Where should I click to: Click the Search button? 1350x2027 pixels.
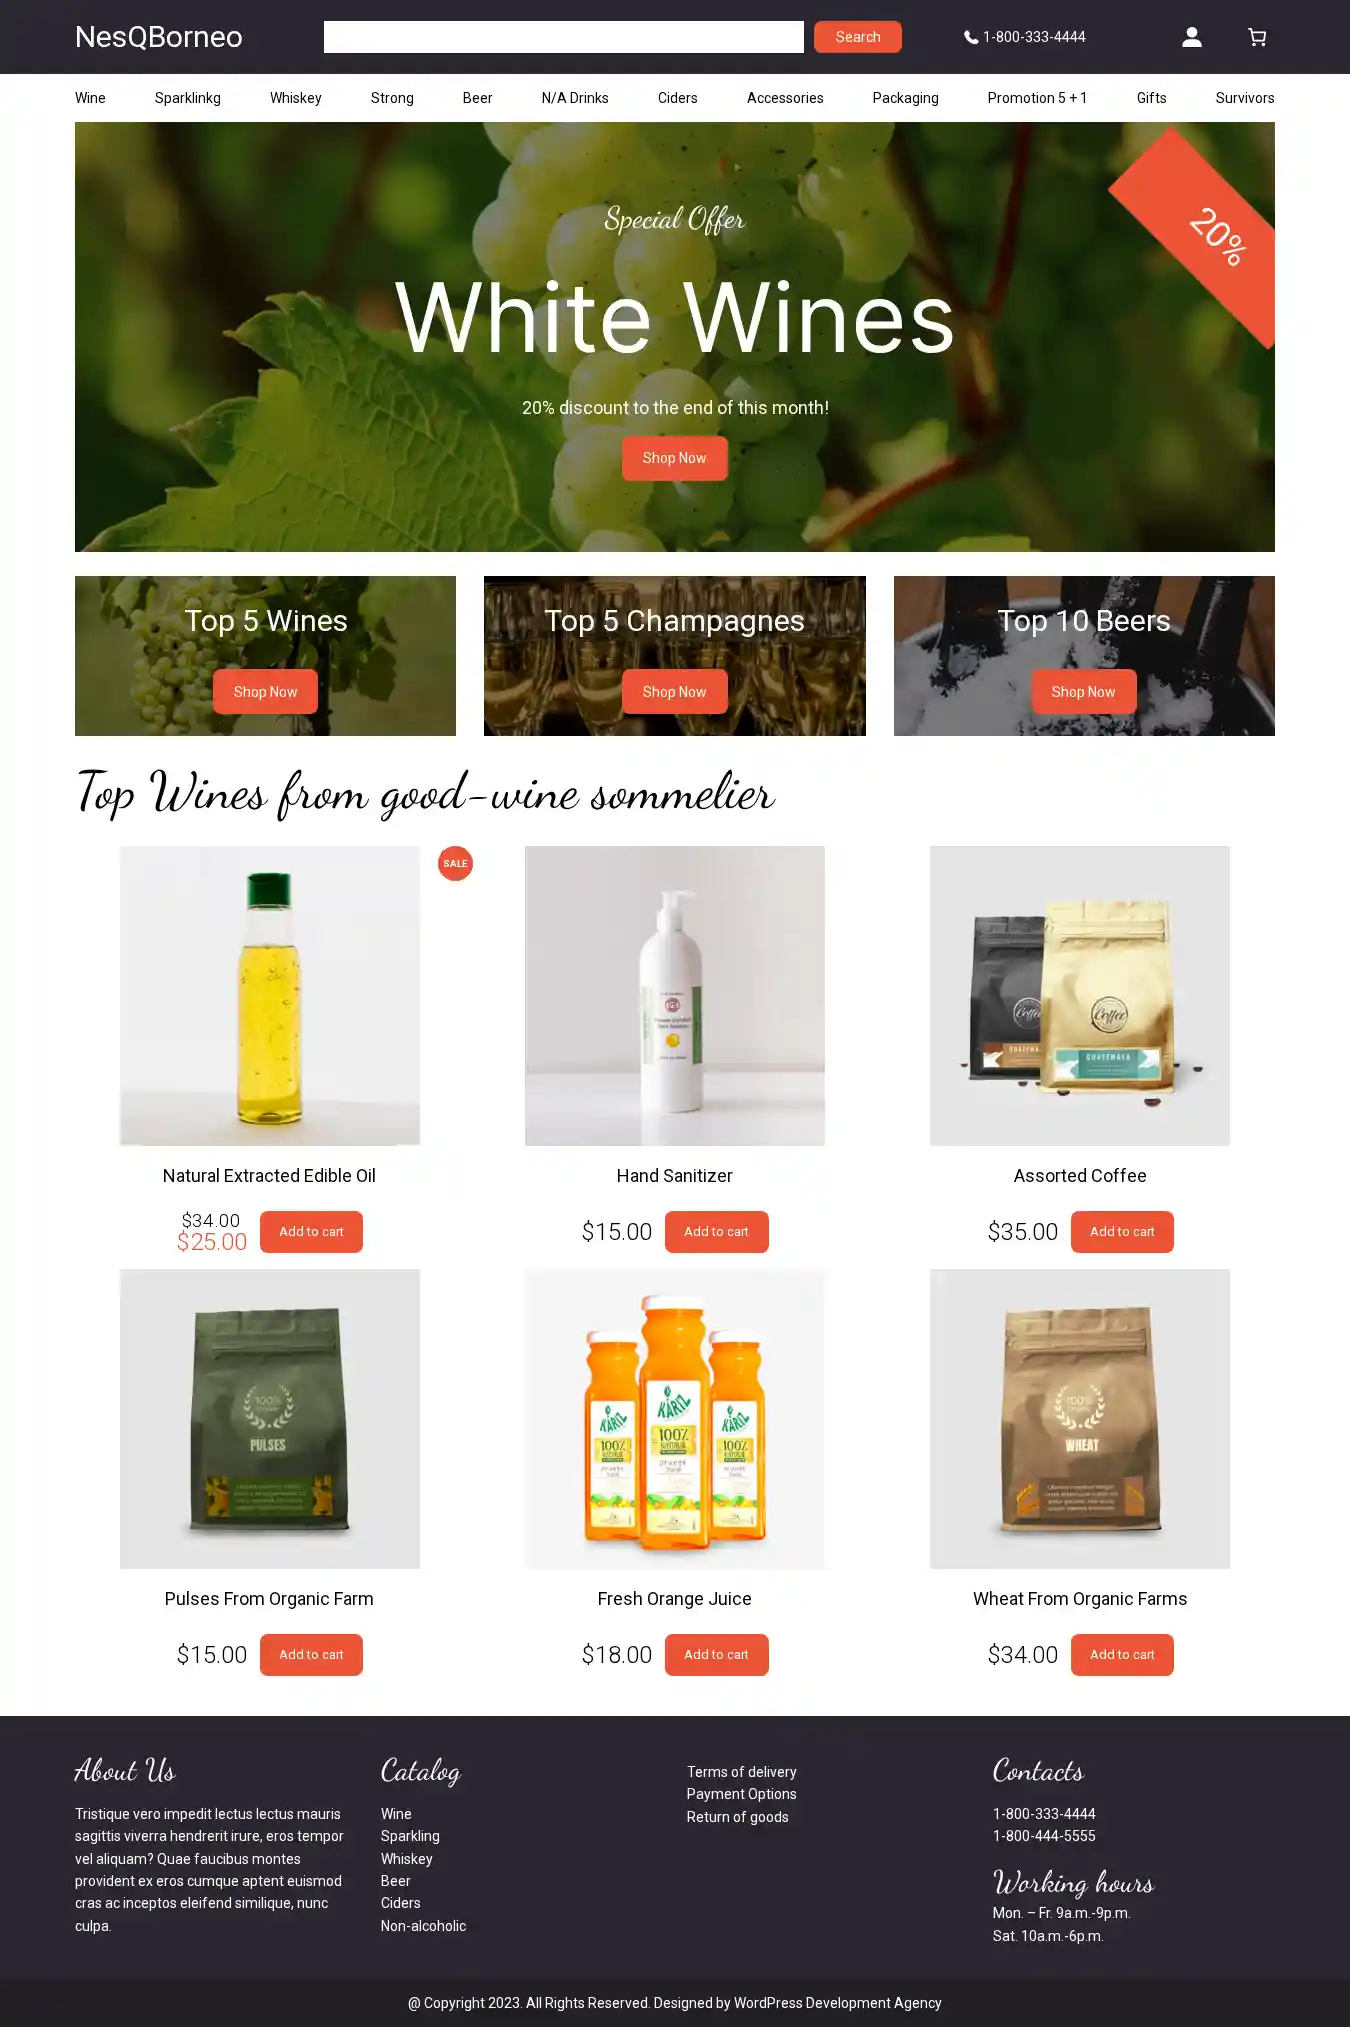858,37
